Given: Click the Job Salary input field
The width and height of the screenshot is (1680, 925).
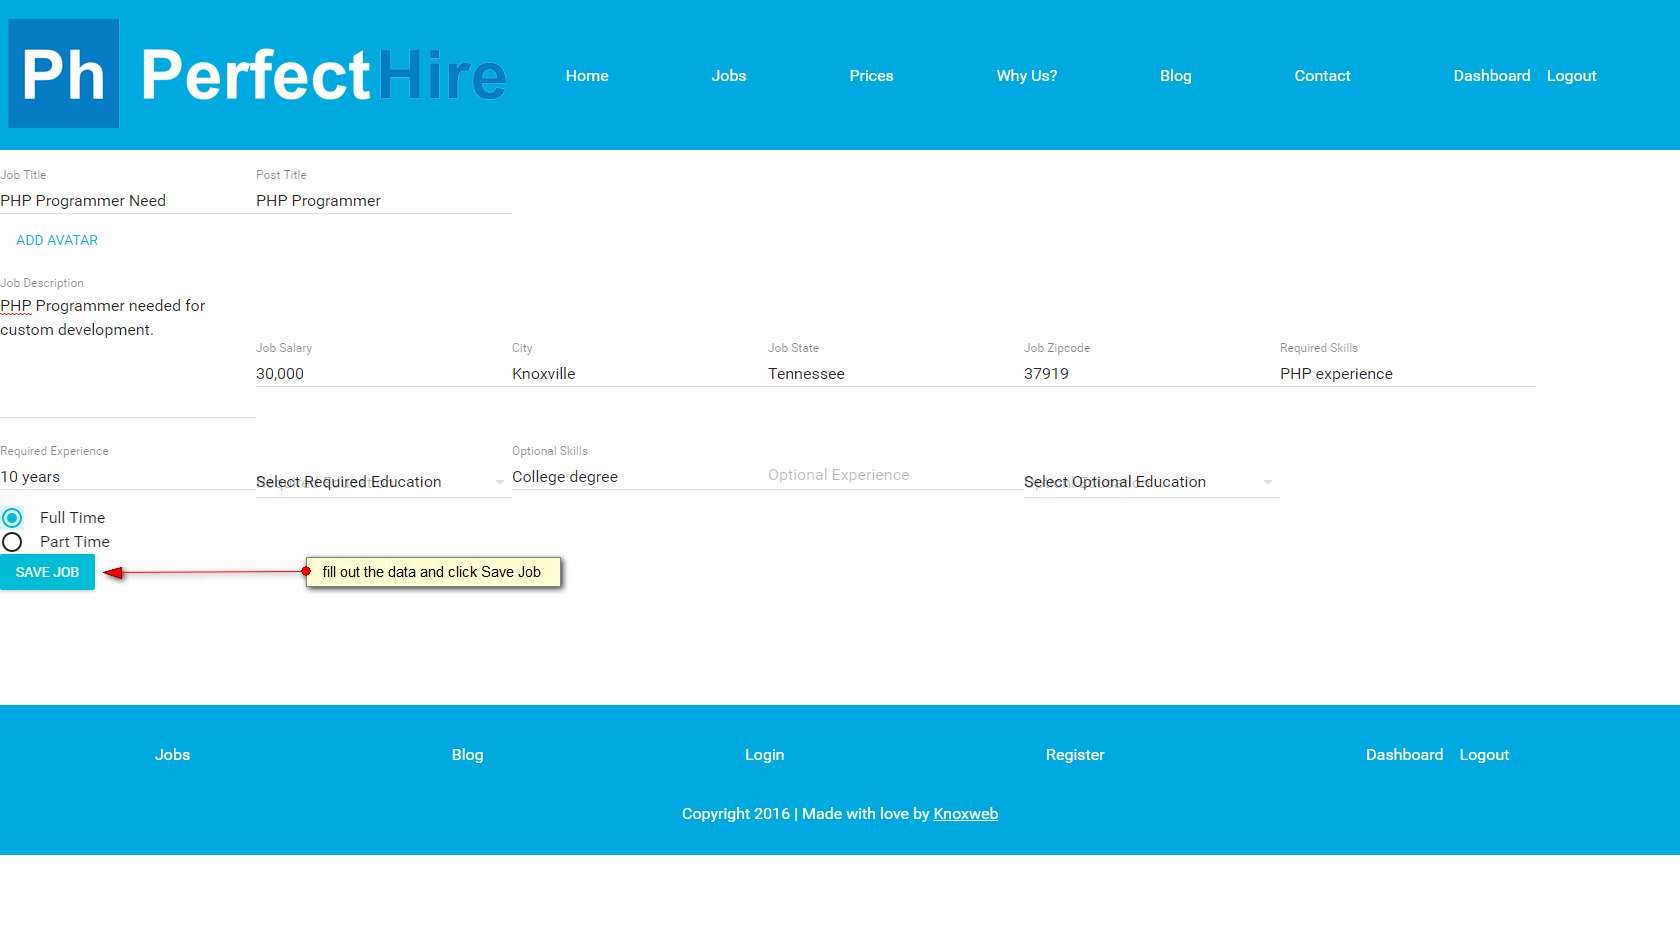Looking at the screenshot, I should [384, 374].
